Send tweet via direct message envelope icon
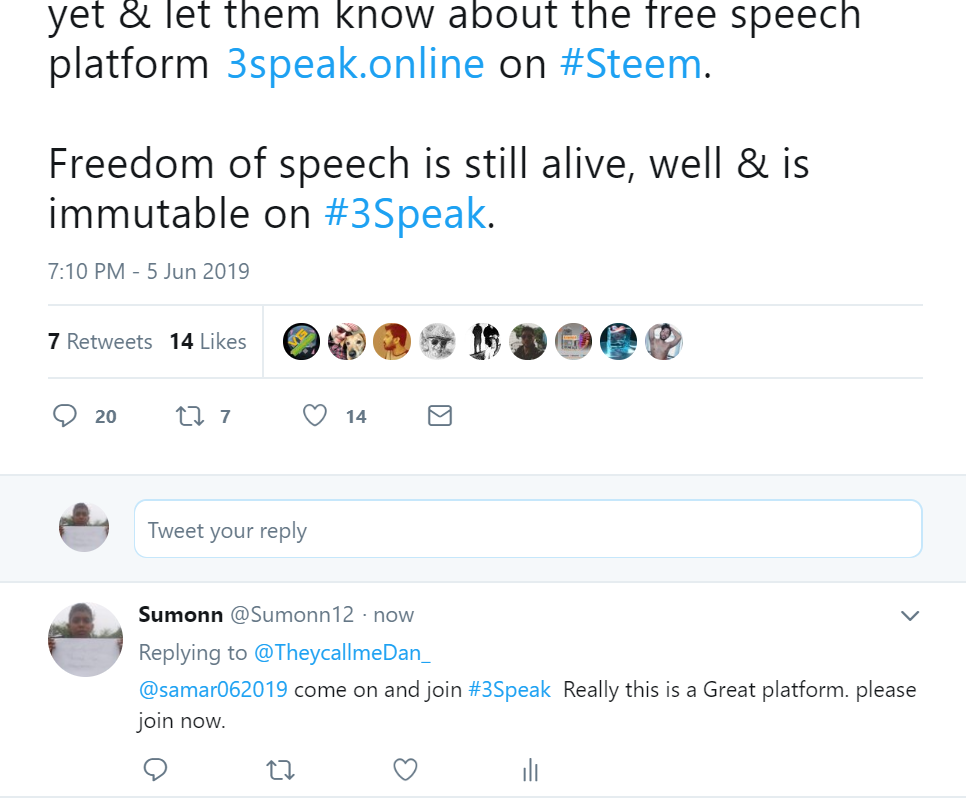The width and height of the screenshot is (966, 800). (440, 415)
